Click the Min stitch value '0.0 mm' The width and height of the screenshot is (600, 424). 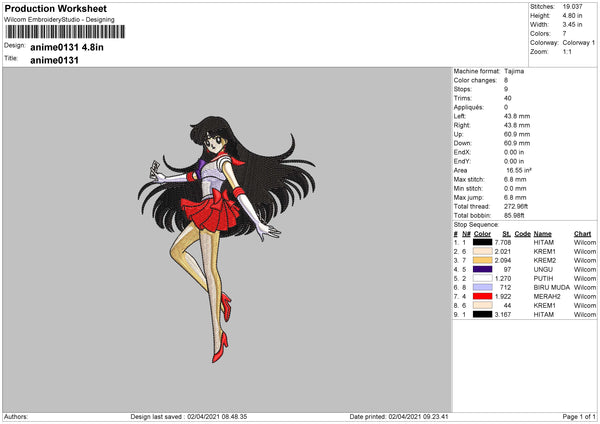click(515, 188)
